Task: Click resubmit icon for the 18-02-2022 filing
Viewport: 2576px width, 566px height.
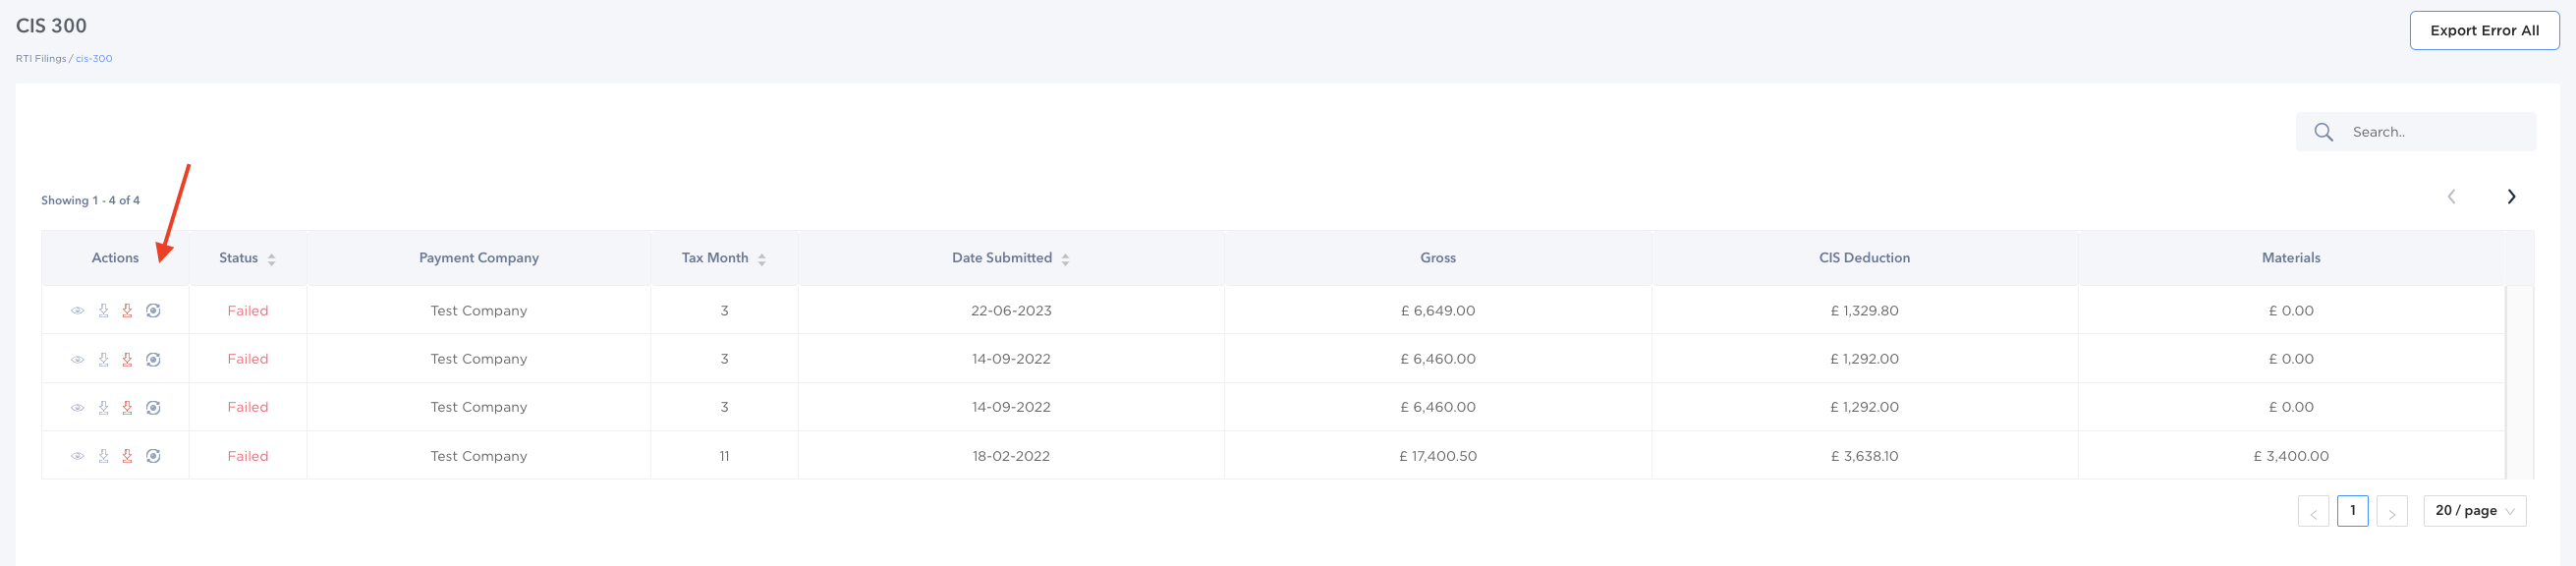Action: [153, 456]
